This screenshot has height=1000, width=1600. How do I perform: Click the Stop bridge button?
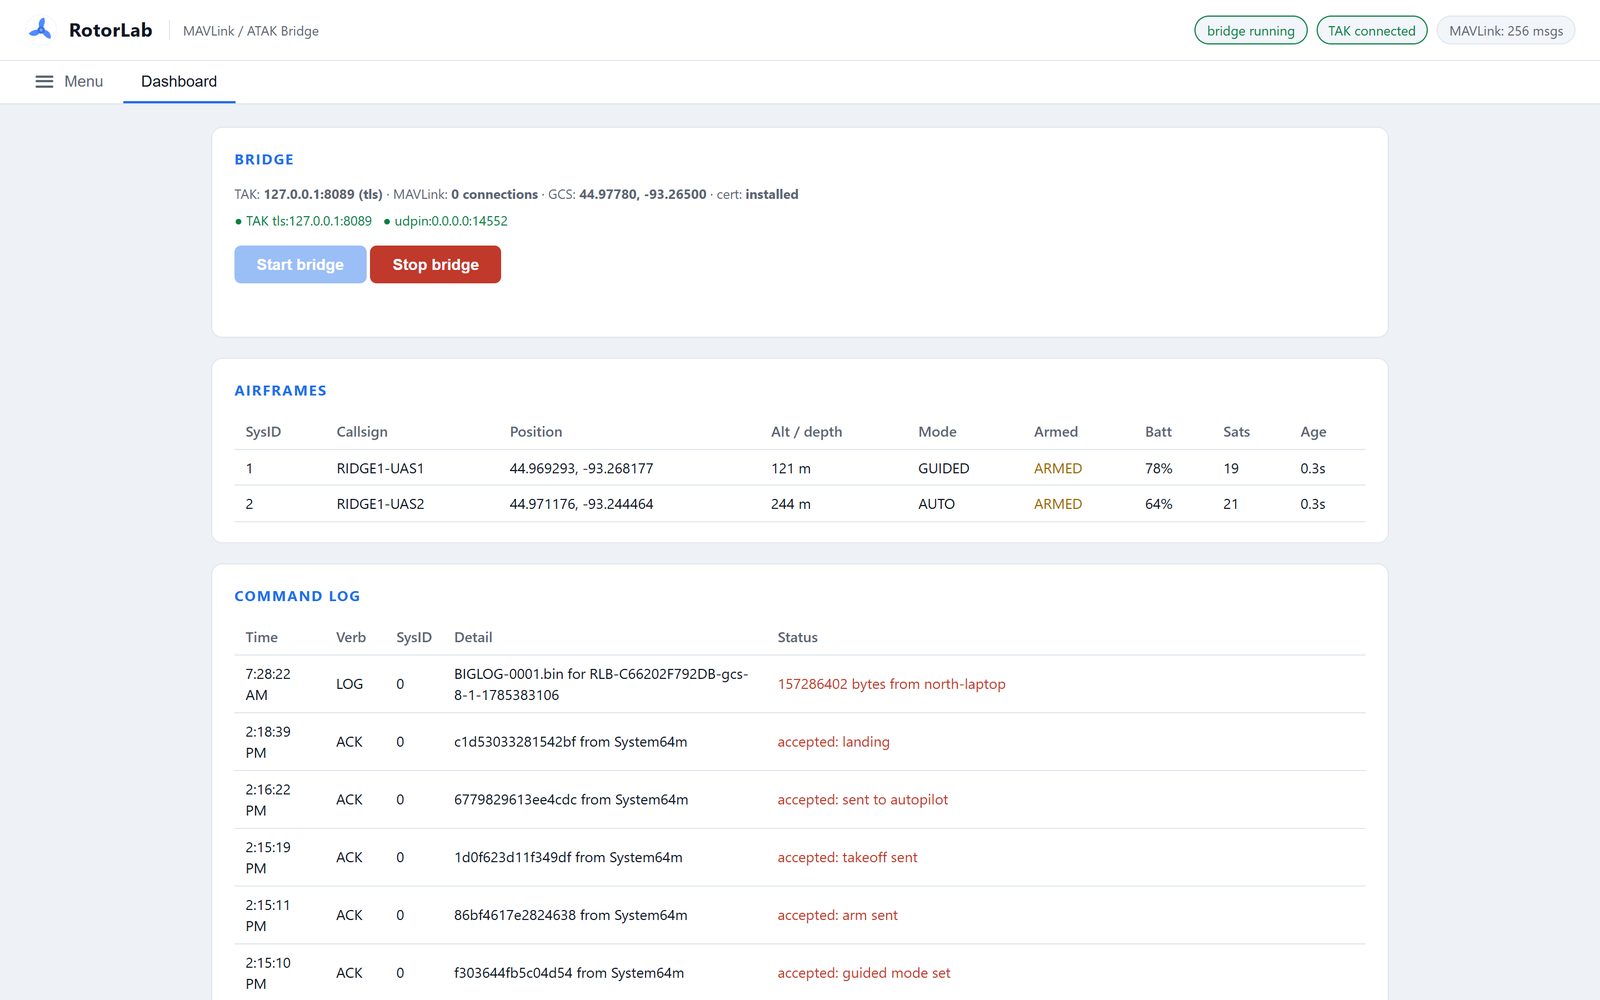[x=435, y=265]
